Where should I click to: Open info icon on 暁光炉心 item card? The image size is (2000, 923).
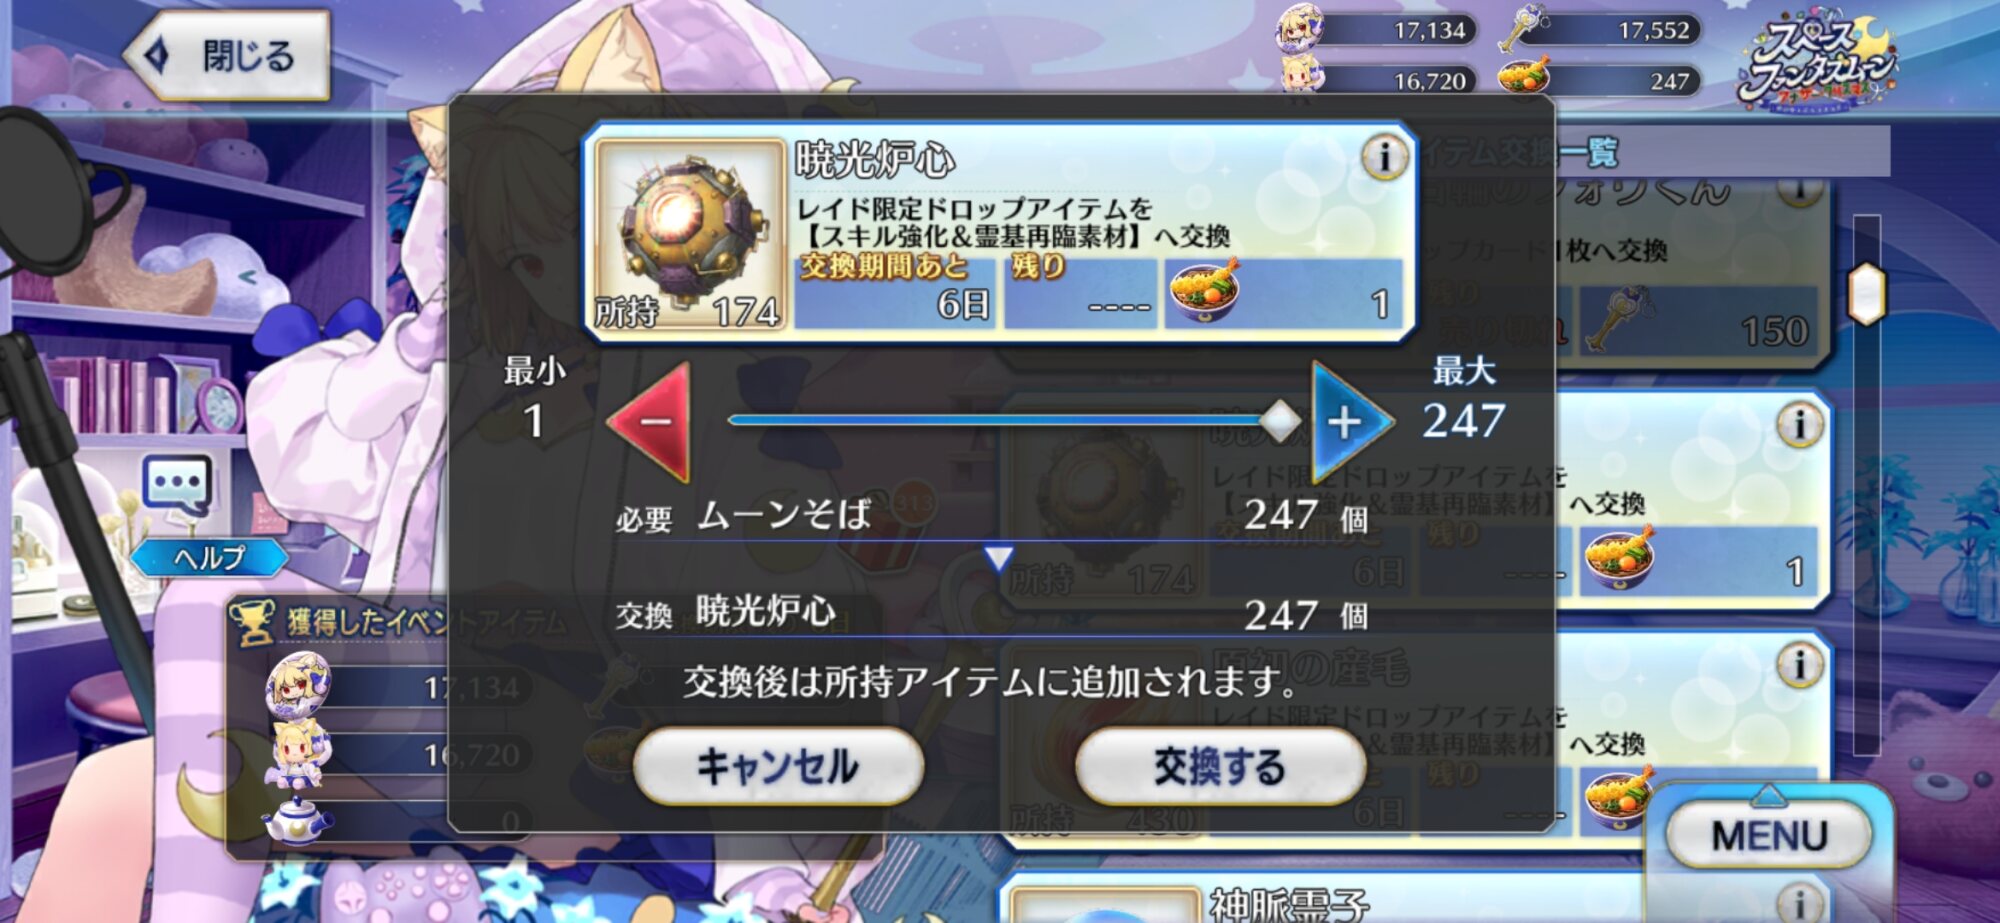[x=1385, y=157]
